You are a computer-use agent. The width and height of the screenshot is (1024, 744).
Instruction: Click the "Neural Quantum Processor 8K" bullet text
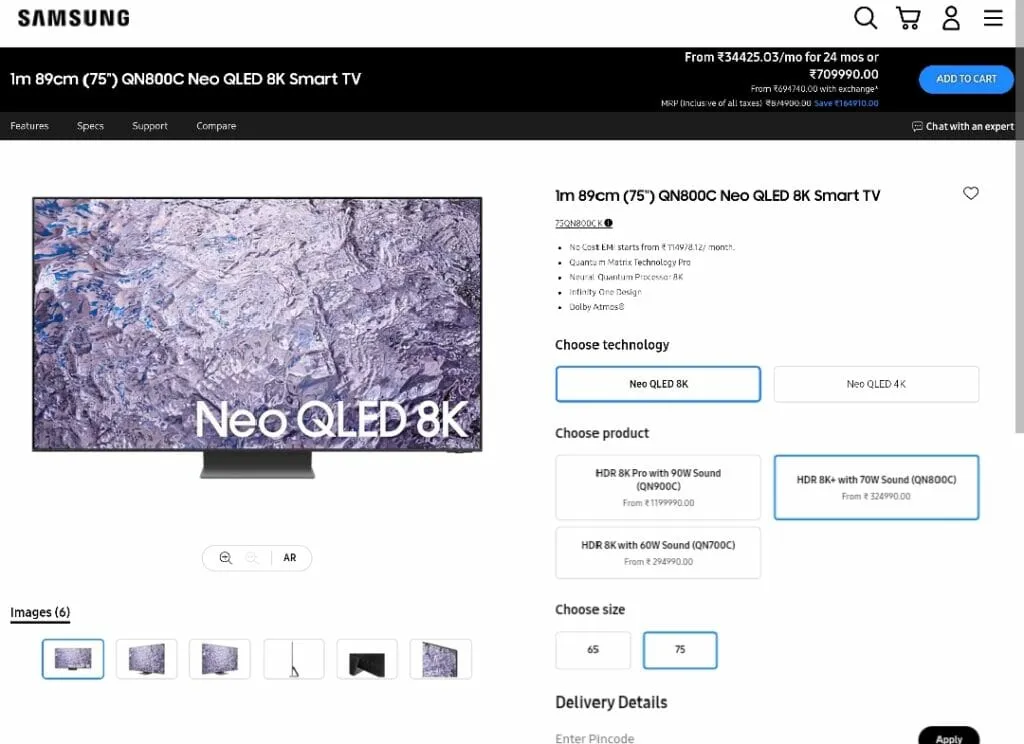(626, 277)
